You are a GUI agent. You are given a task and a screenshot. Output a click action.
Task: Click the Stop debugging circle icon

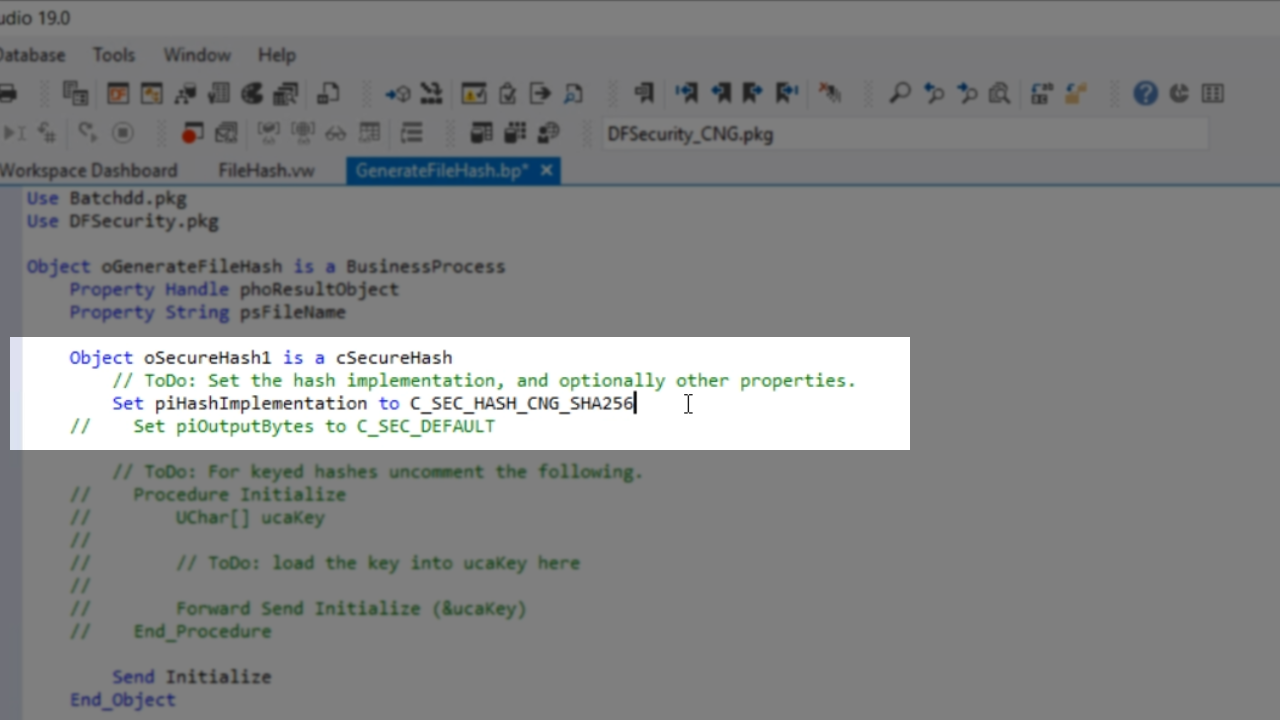pos(122,133)
